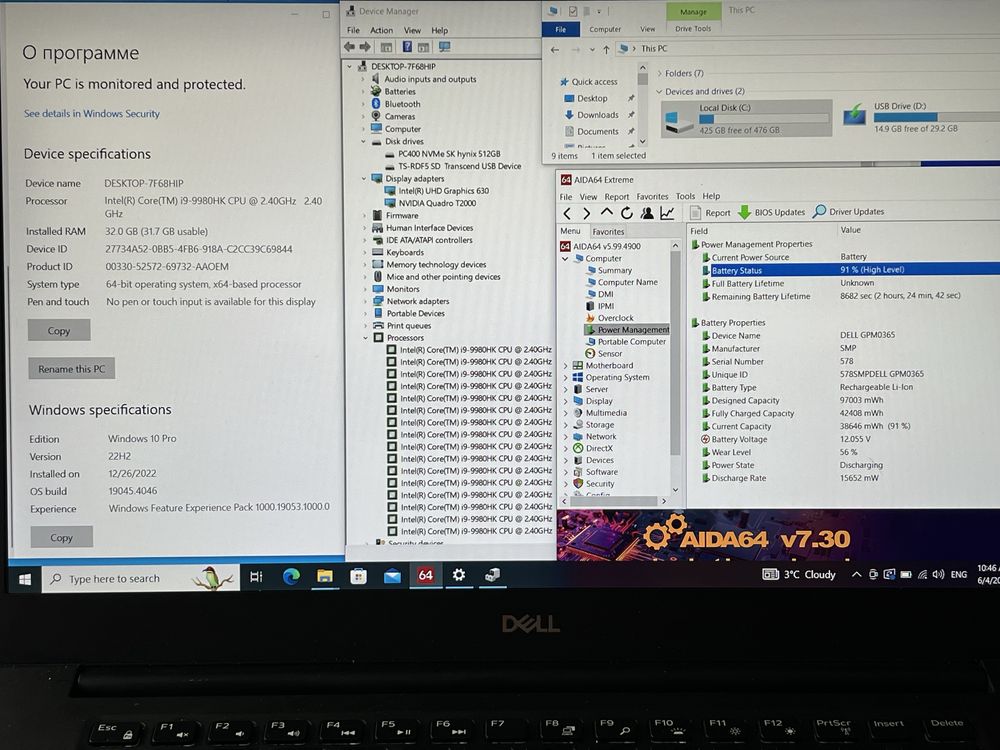Collapse Devices and drives group

coord(659,92)
